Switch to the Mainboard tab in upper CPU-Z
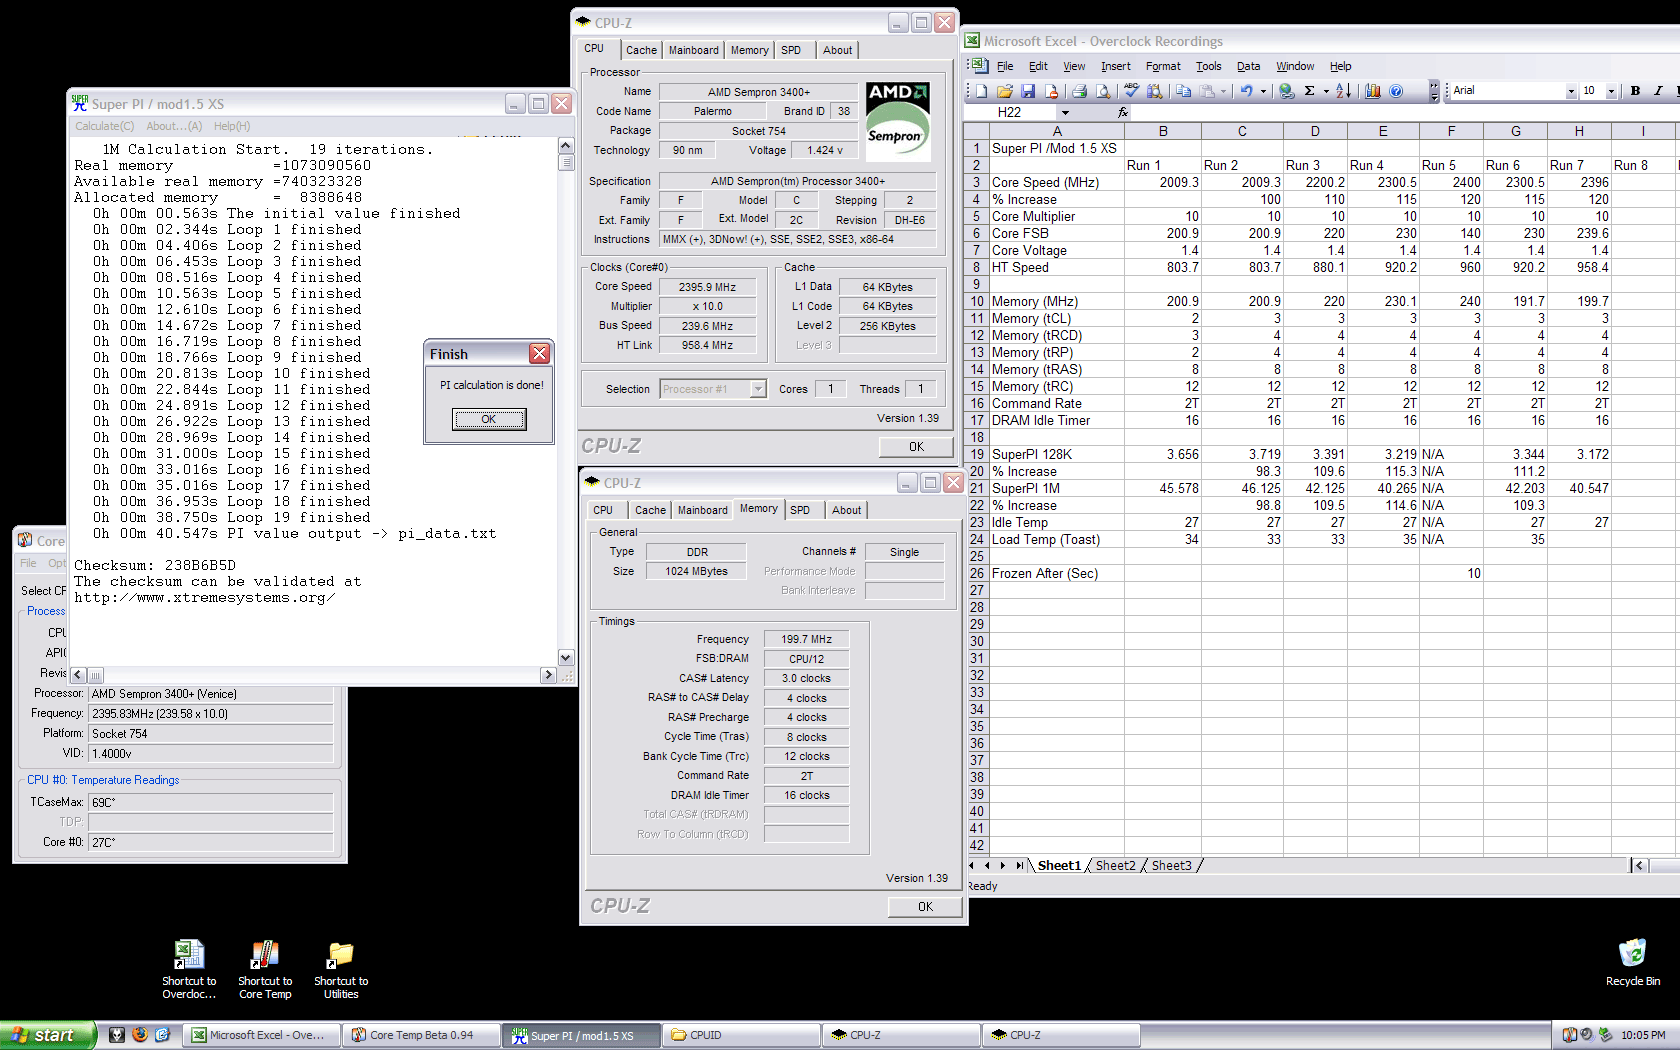This screenshot has height=1050, width=1680. 693,50
